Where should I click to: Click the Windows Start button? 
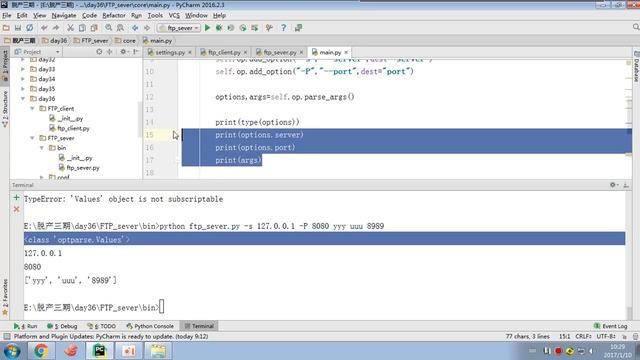pos(12,351)
